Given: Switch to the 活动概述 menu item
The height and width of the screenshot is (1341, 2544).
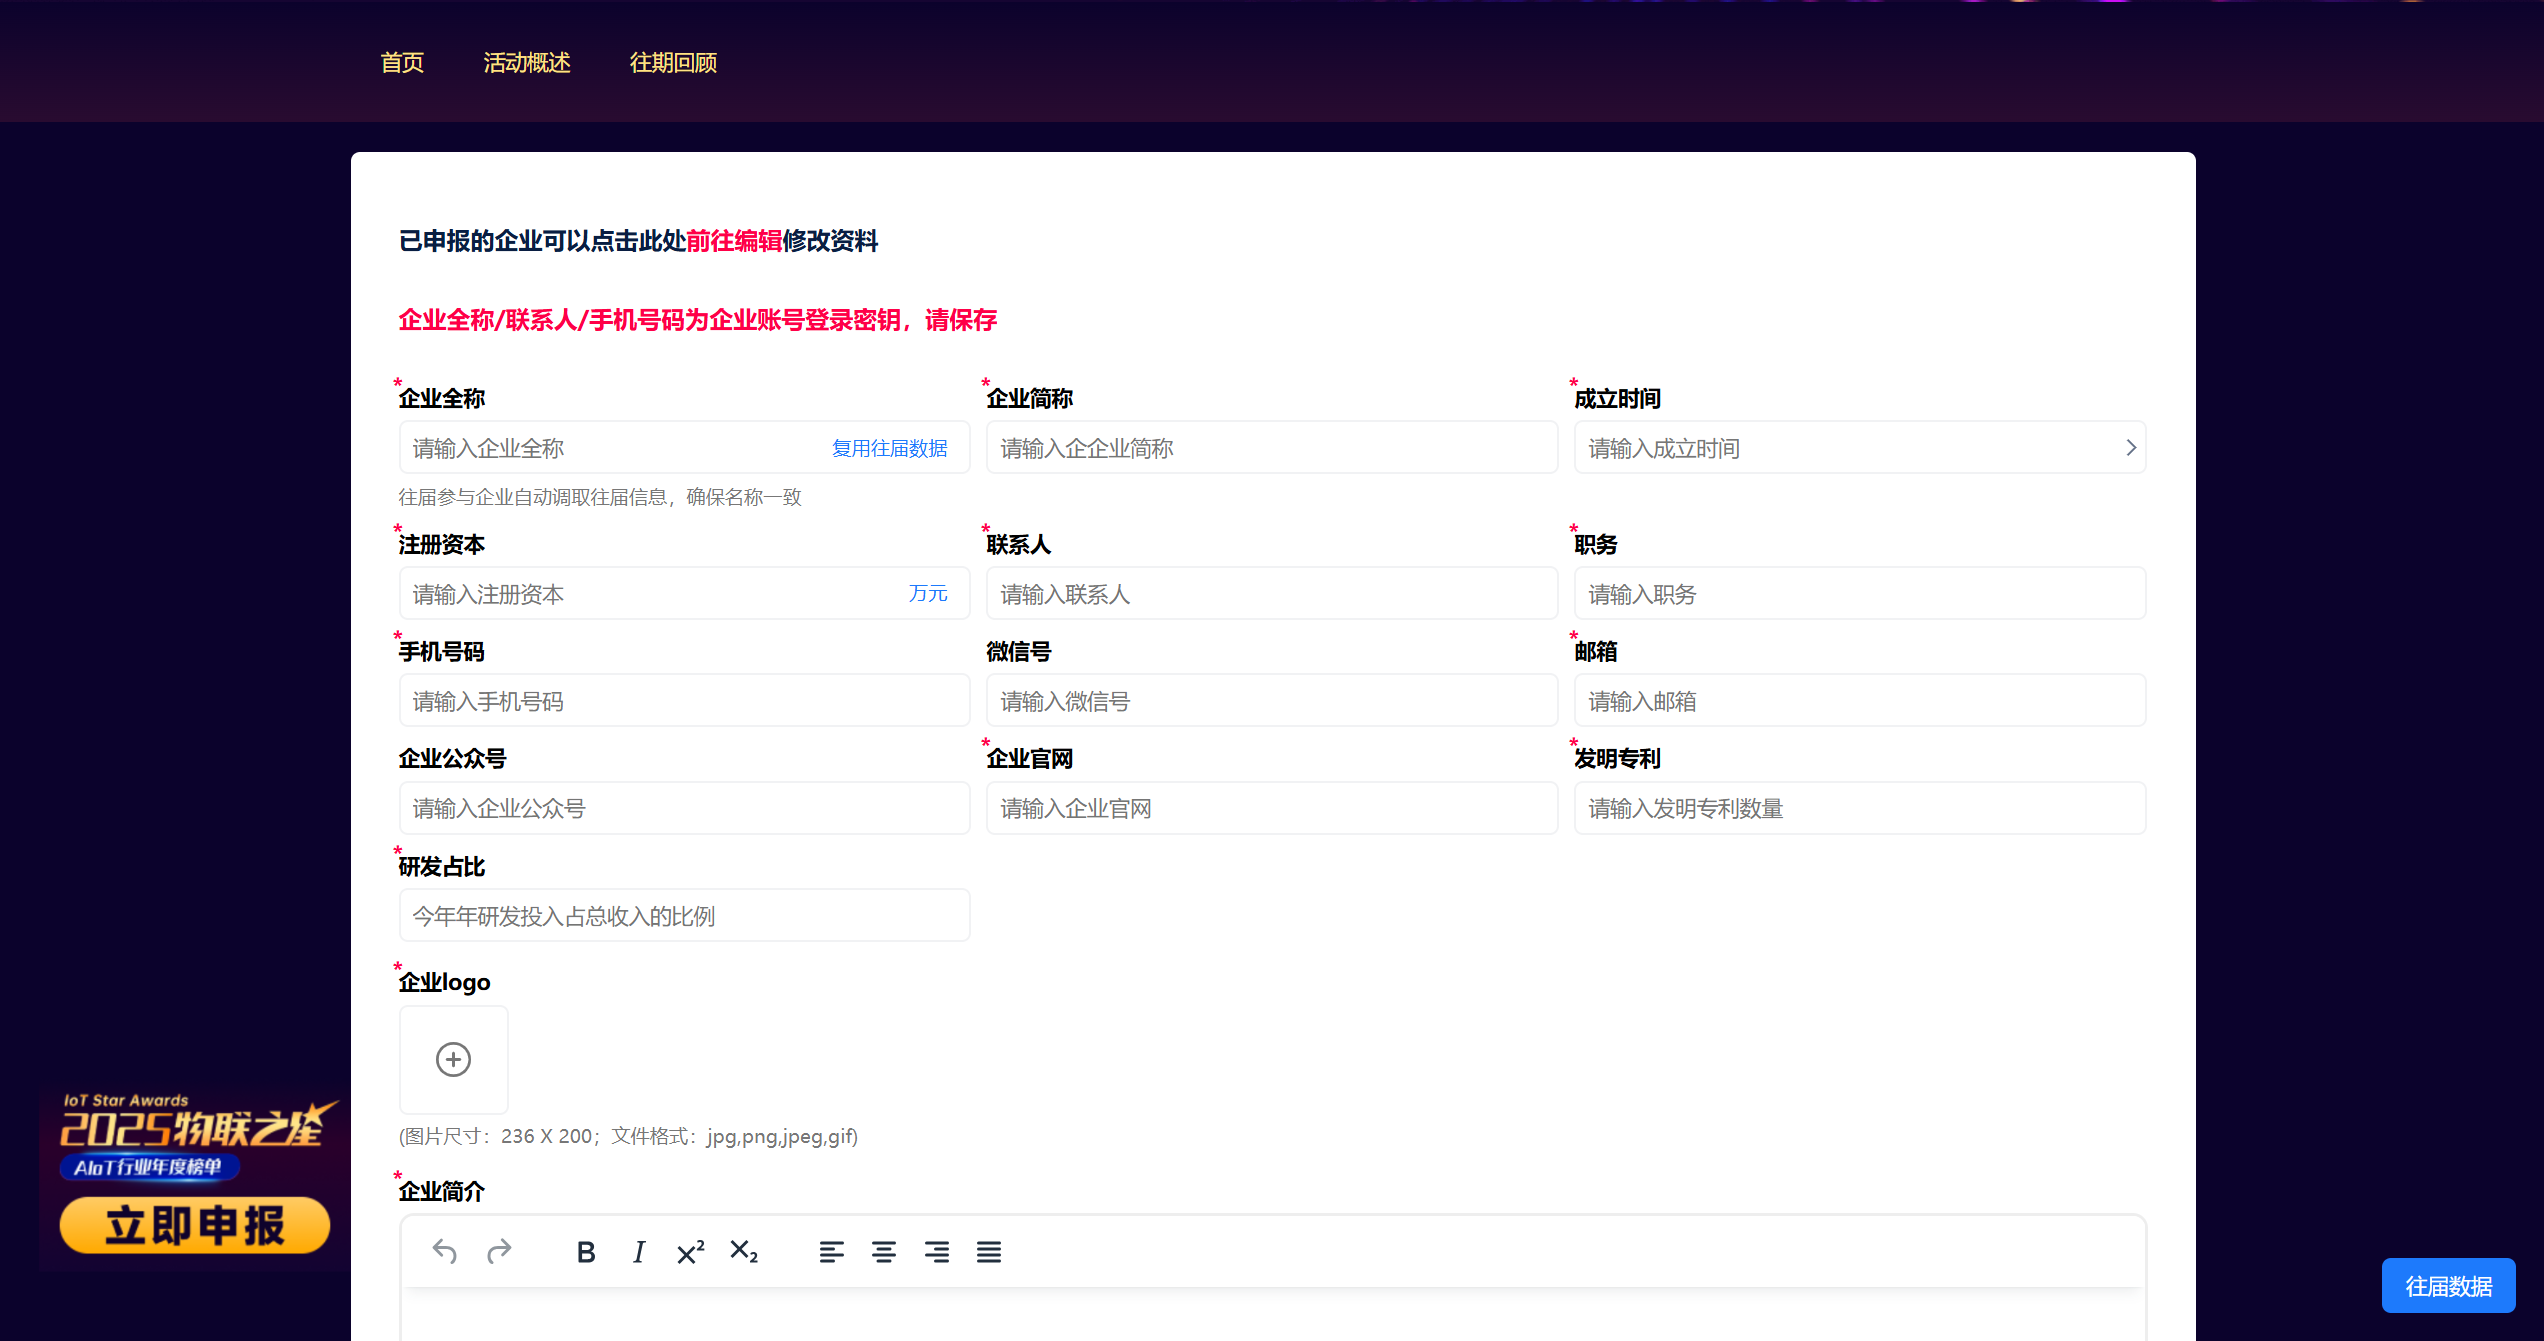Looking at the screenshot, I should pyautogui.click(x=527, y=62).
